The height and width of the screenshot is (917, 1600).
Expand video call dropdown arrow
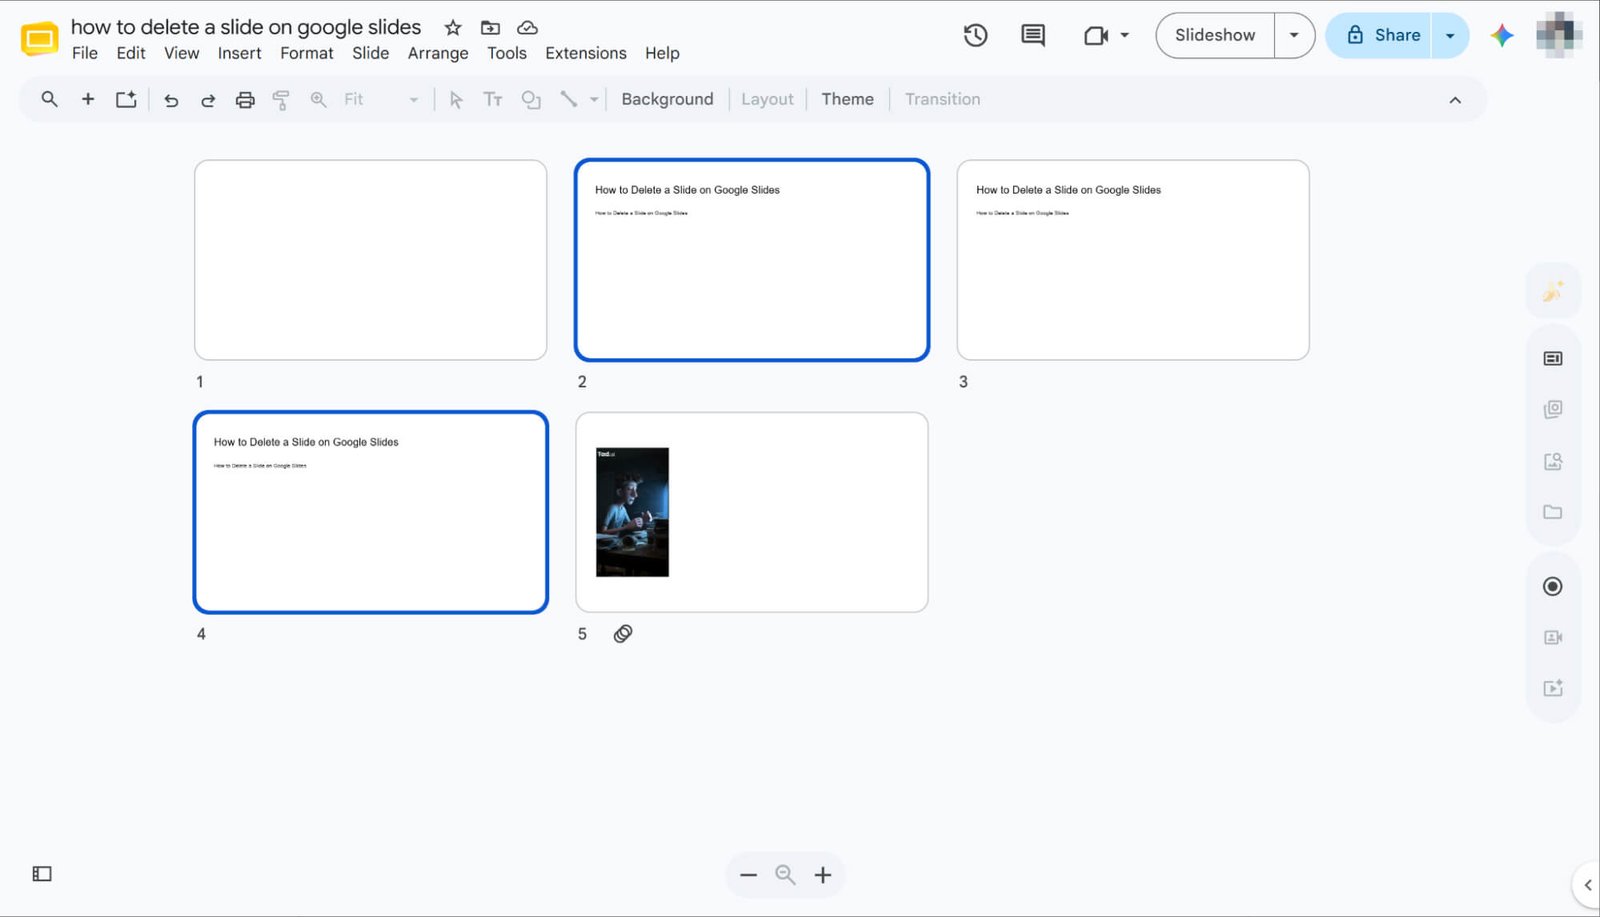point(1125,35)
